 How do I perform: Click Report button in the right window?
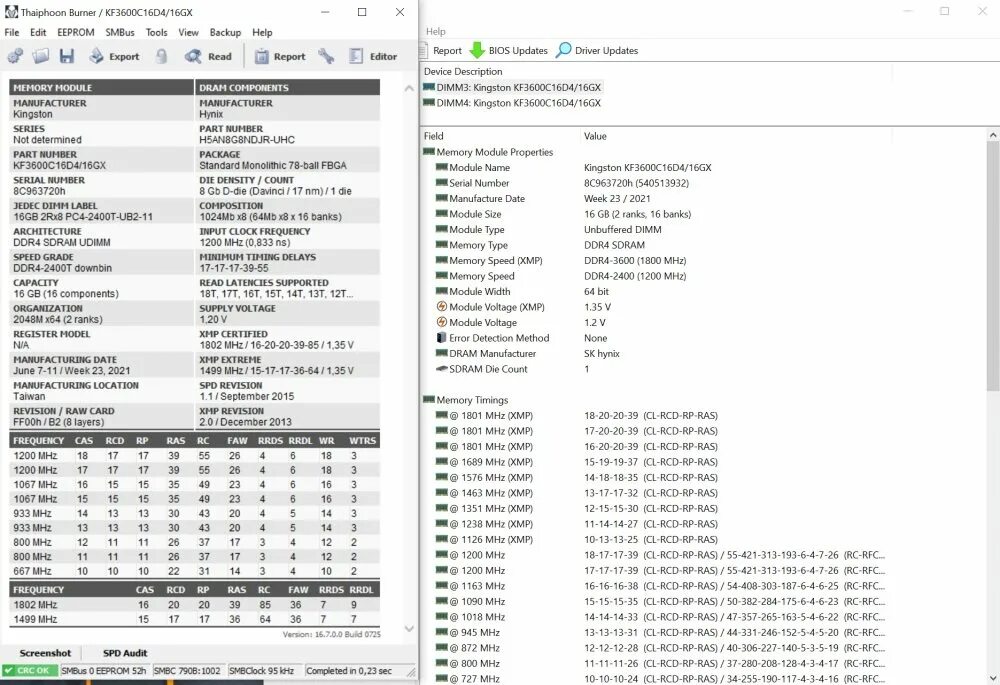click(441, 50)
